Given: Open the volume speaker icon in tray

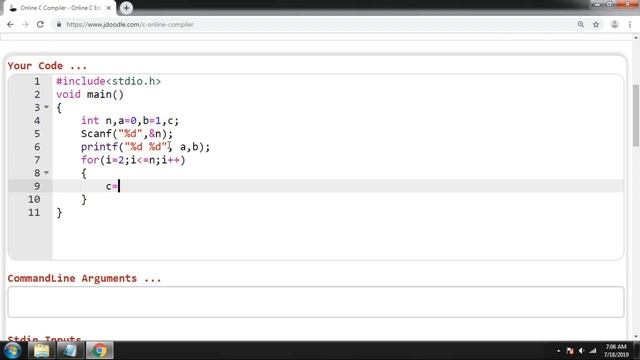Looking at the screenshot, I should (581, 351).
